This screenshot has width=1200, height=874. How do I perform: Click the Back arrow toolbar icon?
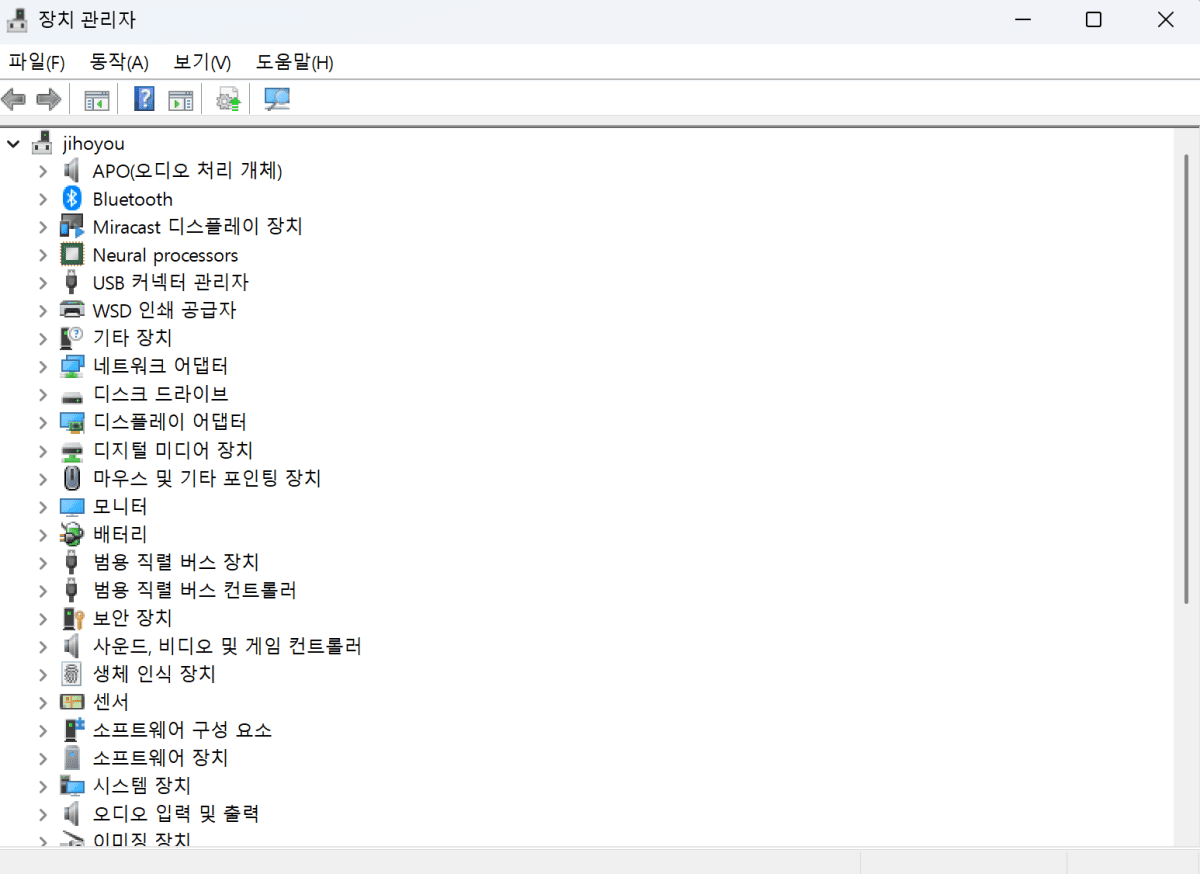14,99
